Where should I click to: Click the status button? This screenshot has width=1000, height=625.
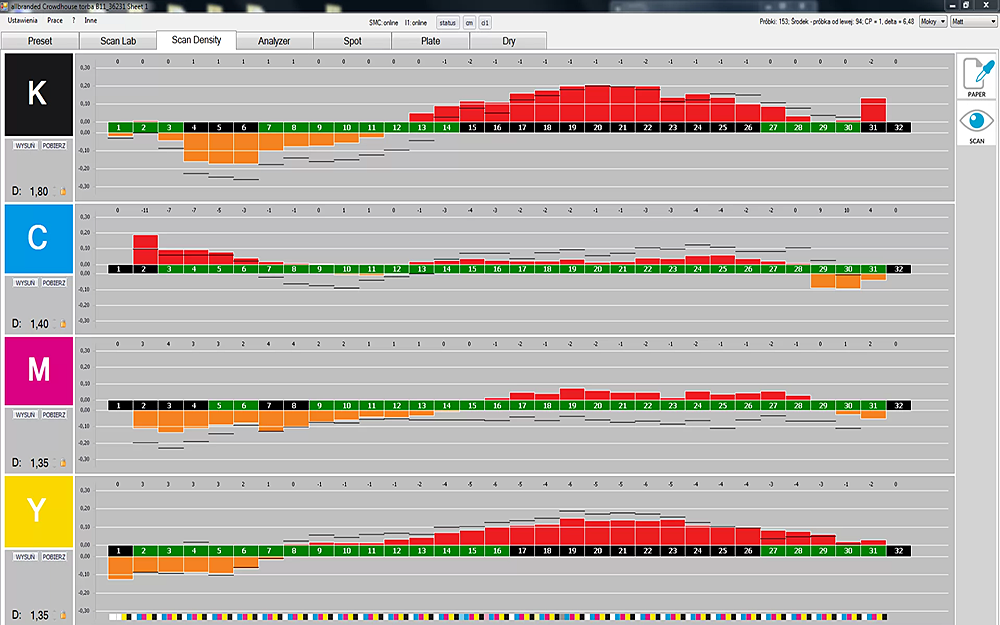(448, 22)
